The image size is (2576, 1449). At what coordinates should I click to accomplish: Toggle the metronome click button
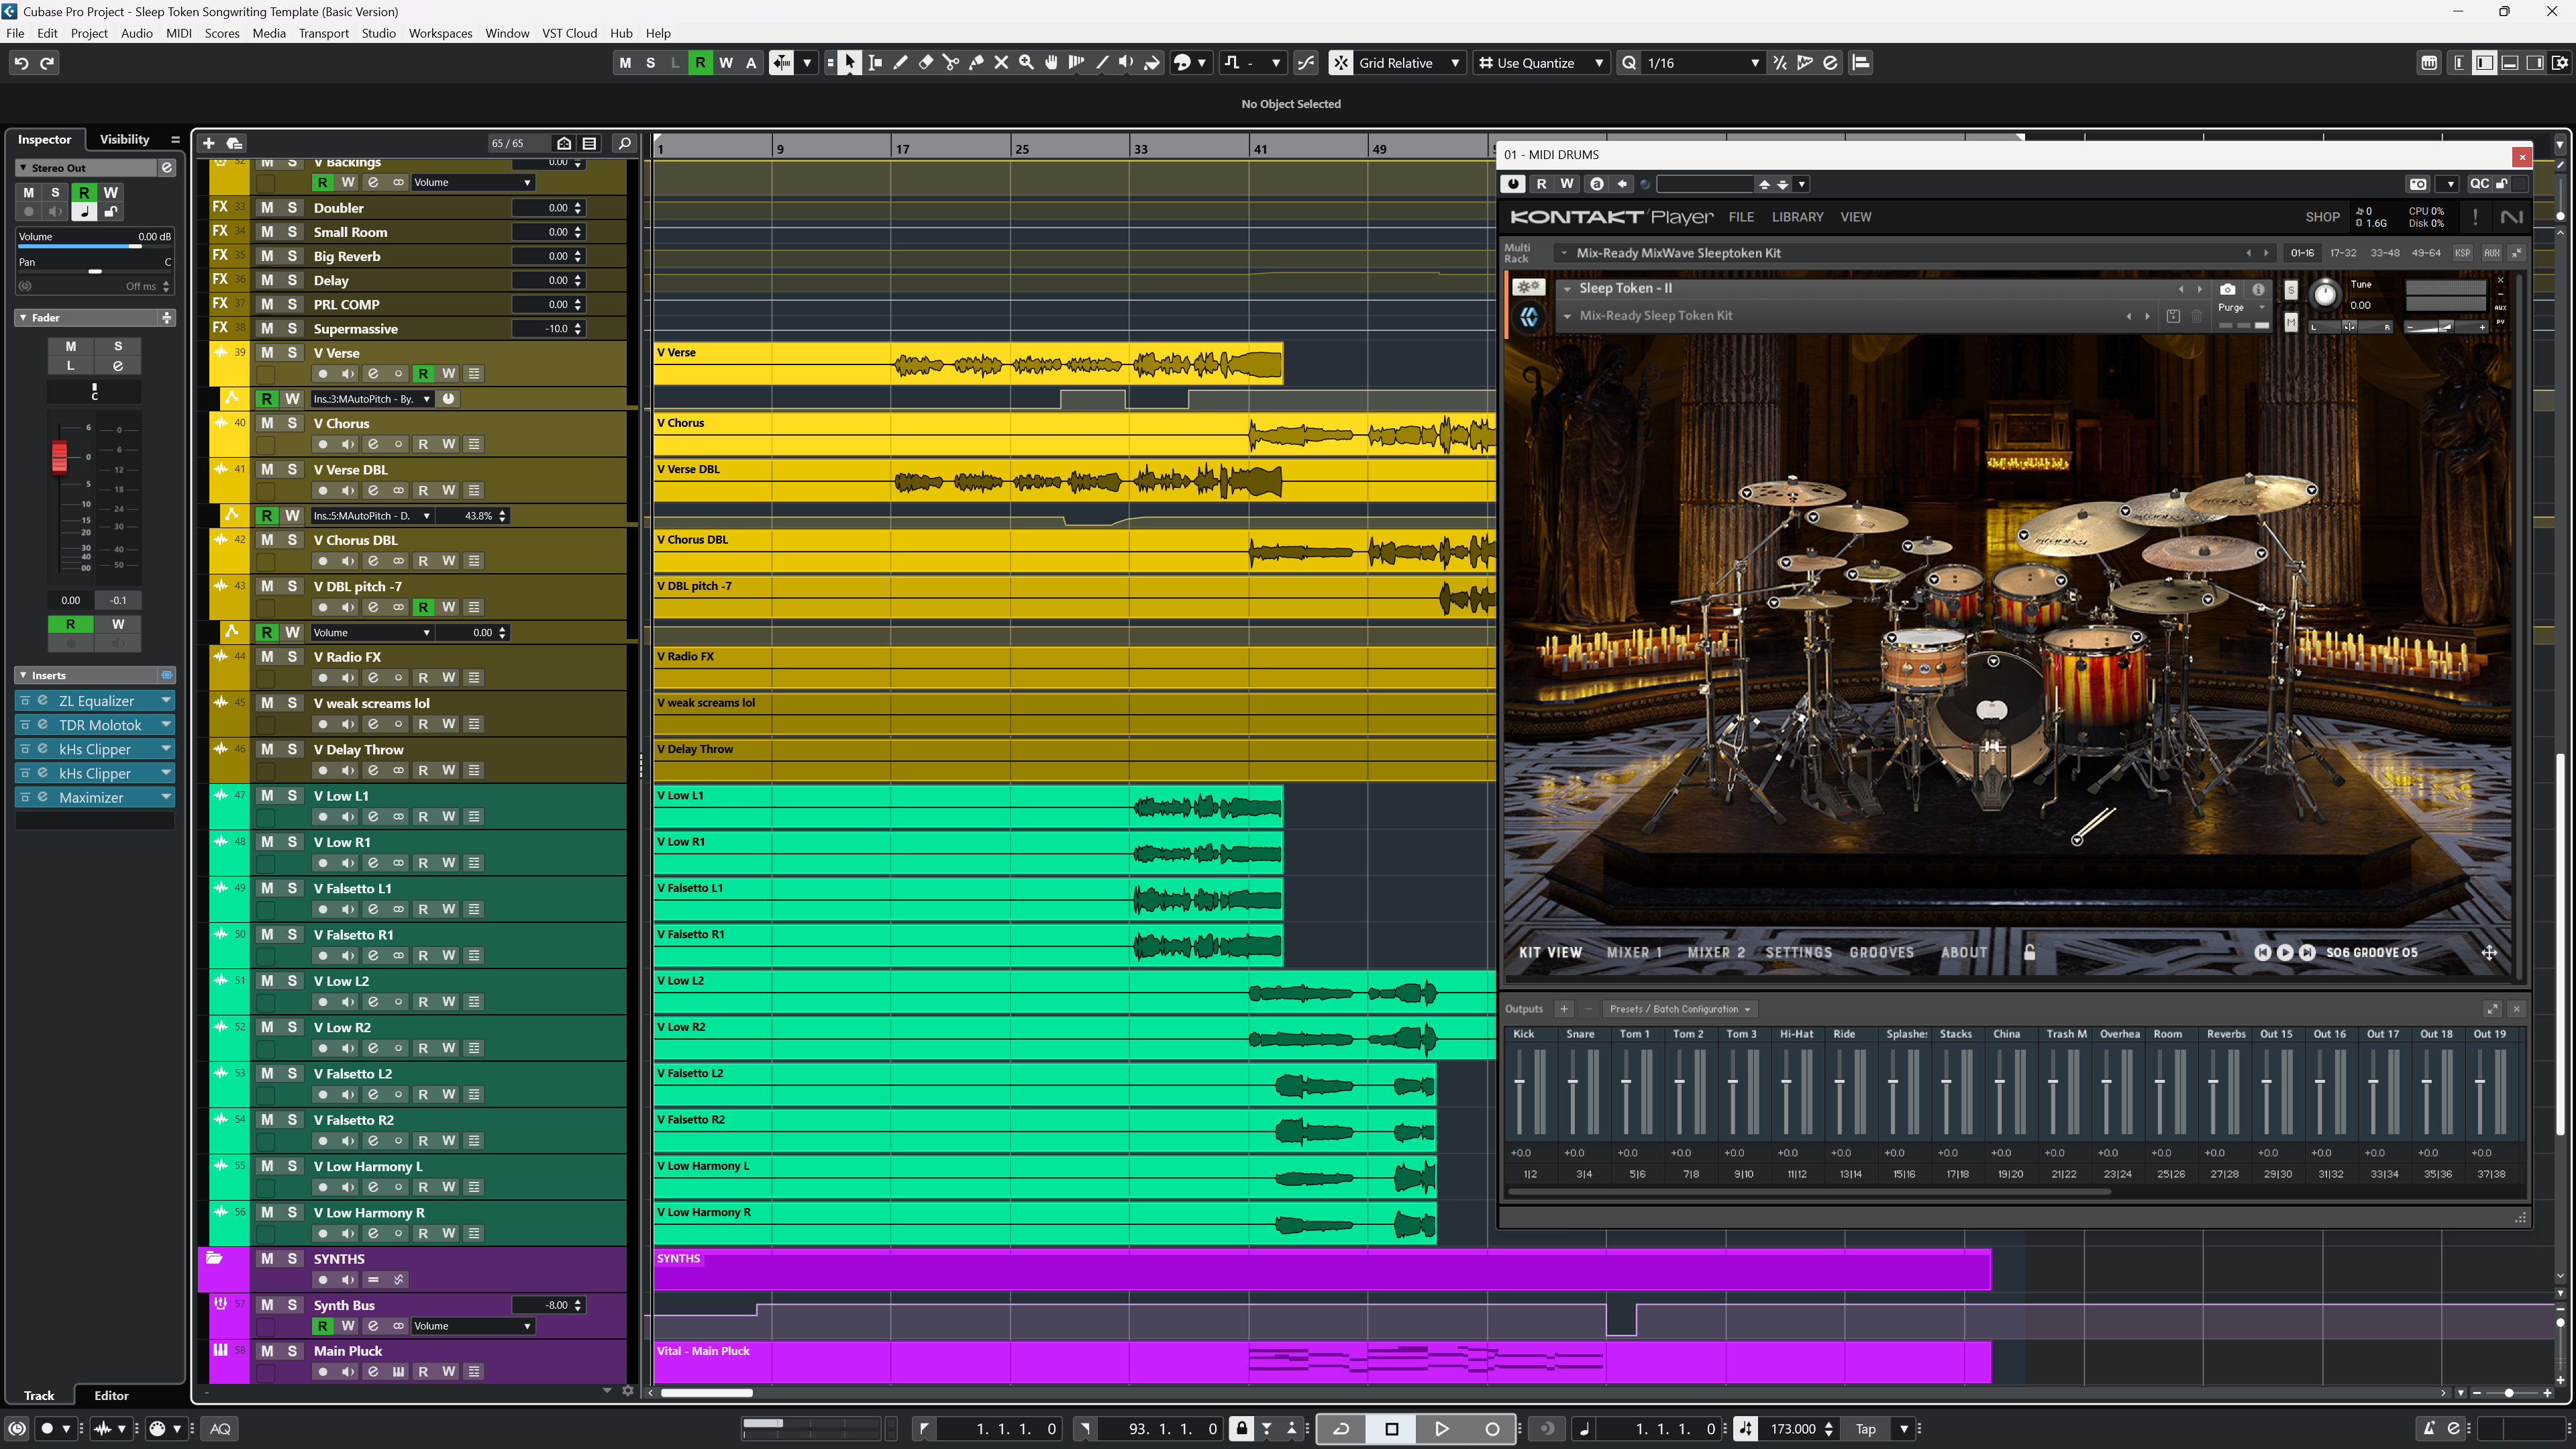2429,1429
